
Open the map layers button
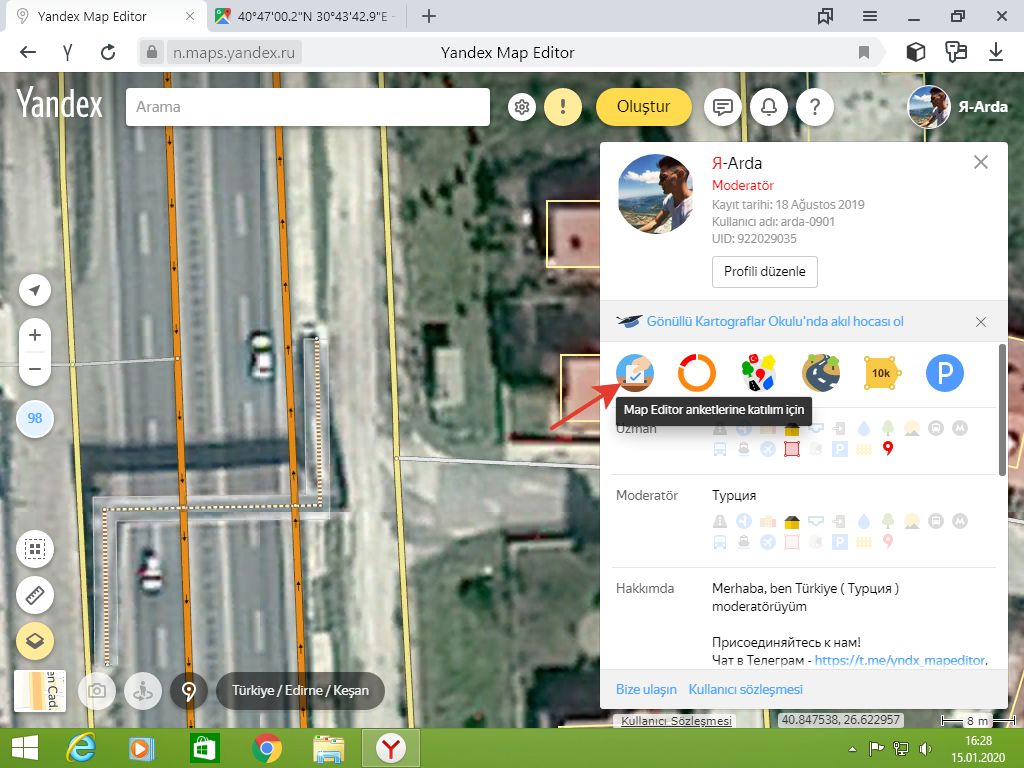35,641
